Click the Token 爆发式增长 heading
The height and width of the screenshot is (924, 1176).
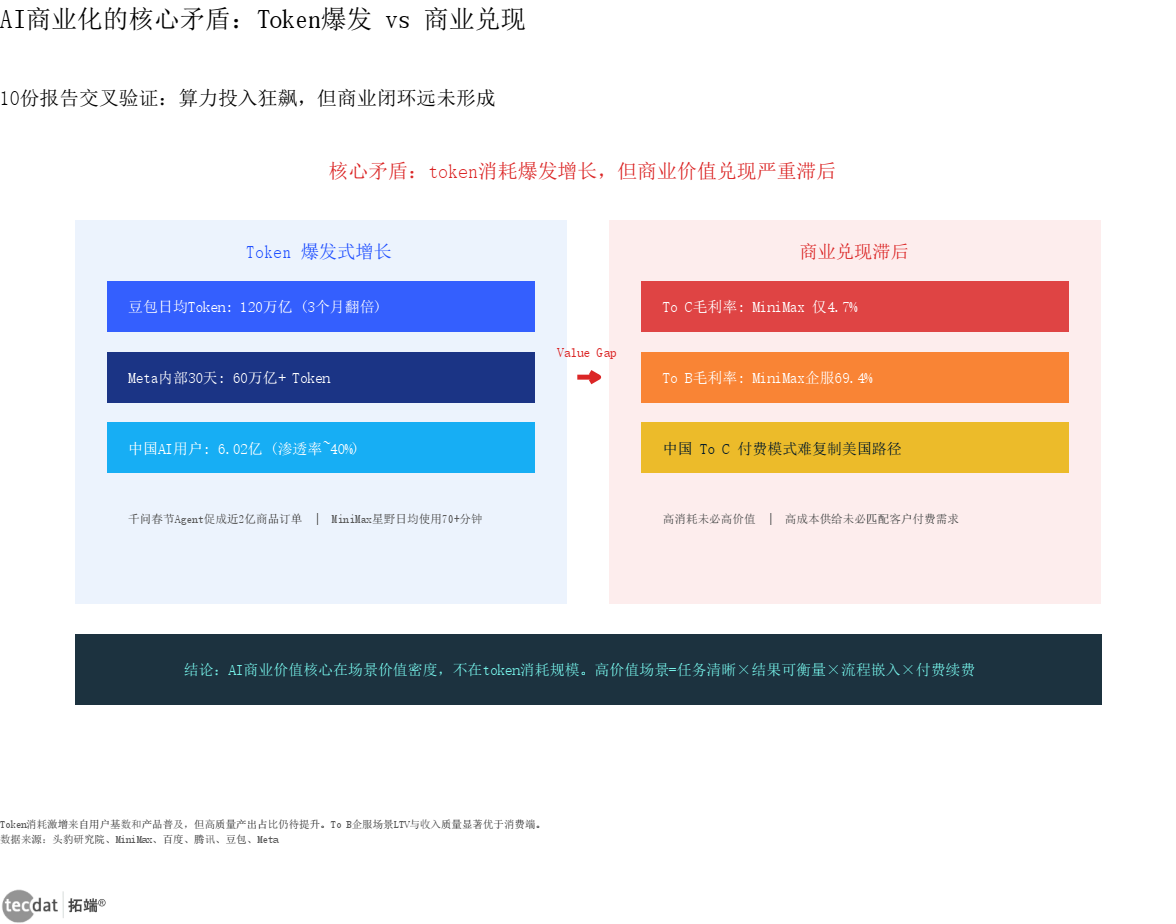coord(319,252)
